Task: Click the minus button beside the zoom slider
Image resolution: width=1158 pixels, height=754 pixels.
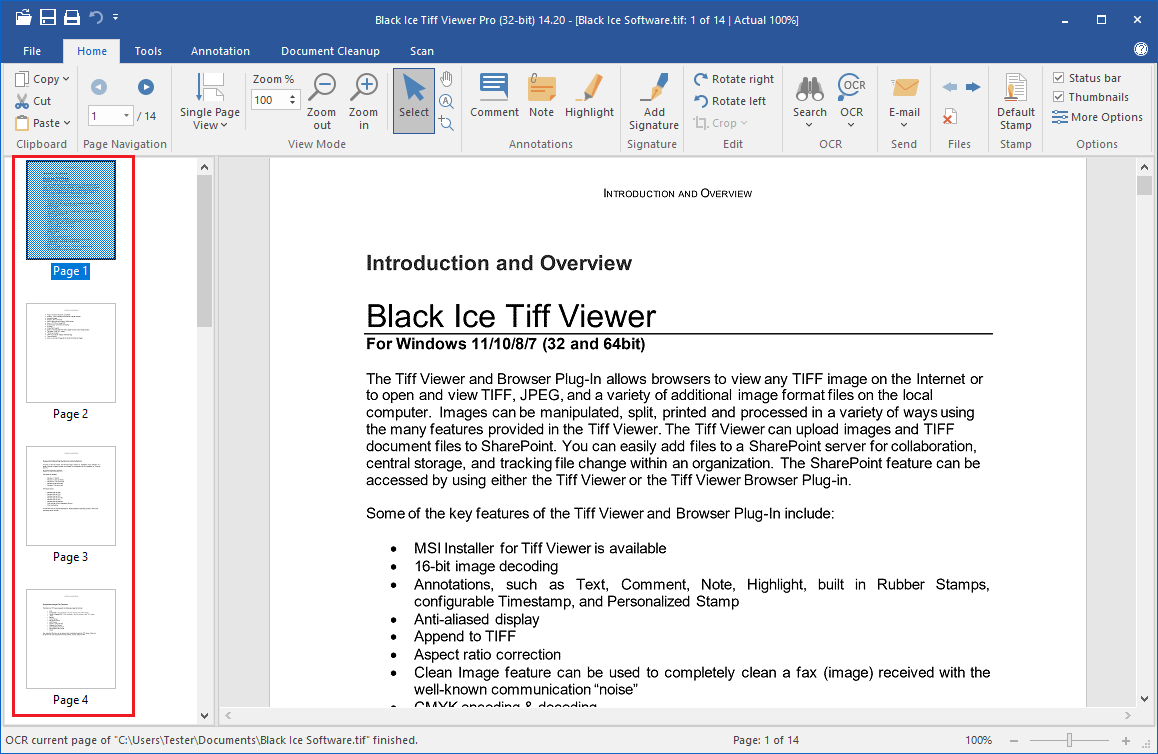Action: pos(1014,740)
